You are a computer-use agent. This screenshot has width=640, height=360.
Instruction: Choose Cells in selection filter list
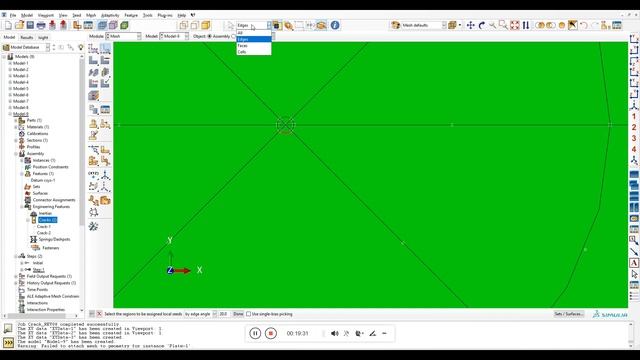coord(254,52)
